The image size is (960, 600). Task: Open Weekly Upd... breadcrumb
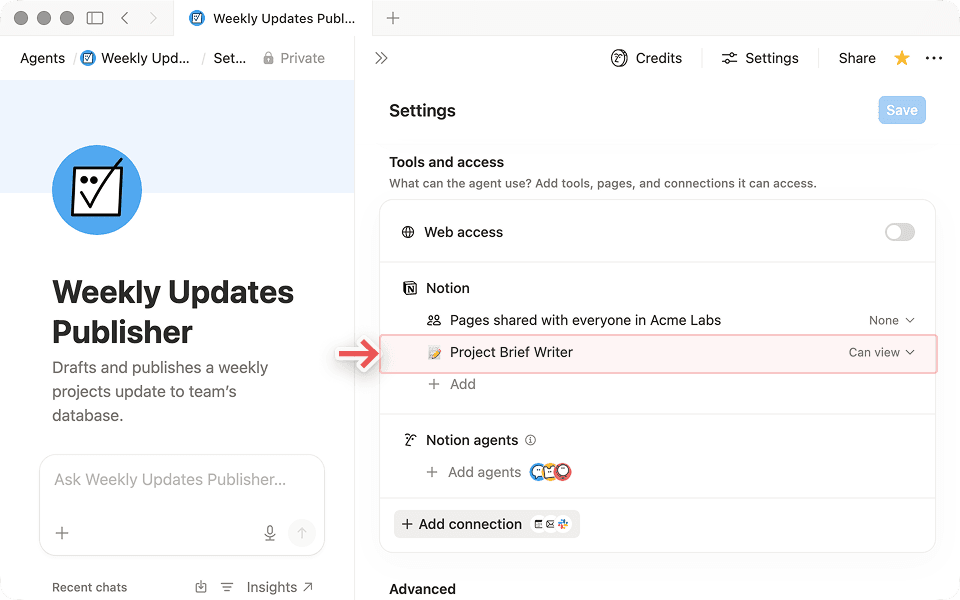point(136,58)
